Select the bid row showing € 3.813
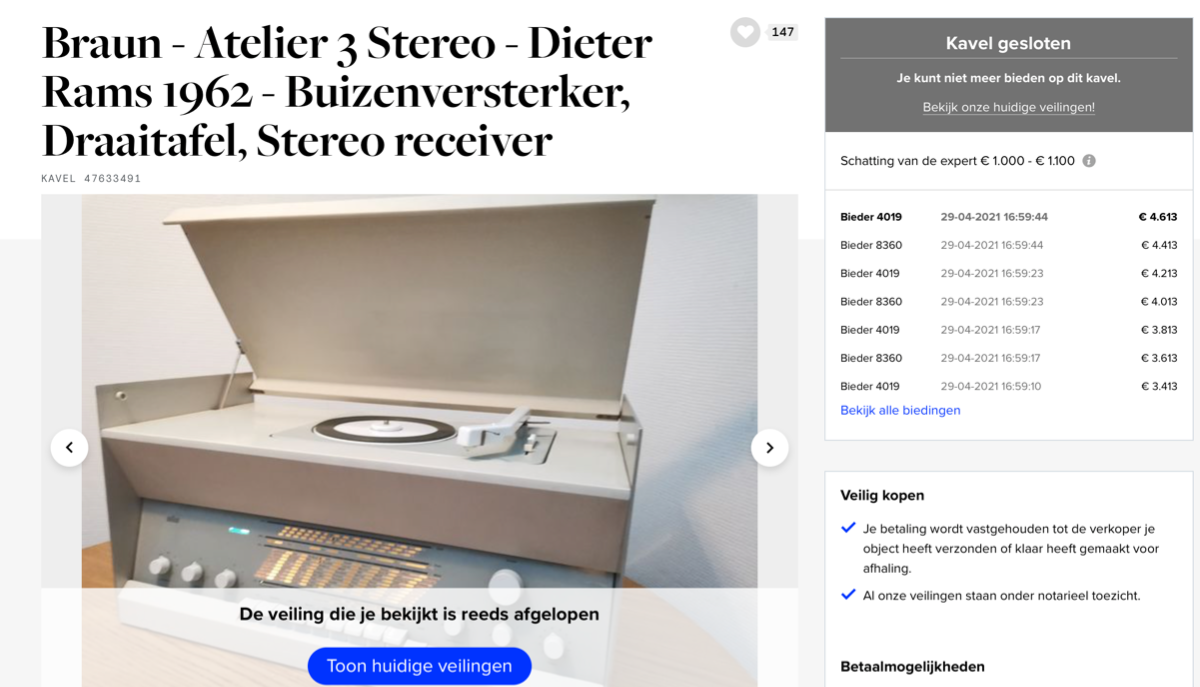This screenshot has height=687, width=1200. pos(1008,330)
